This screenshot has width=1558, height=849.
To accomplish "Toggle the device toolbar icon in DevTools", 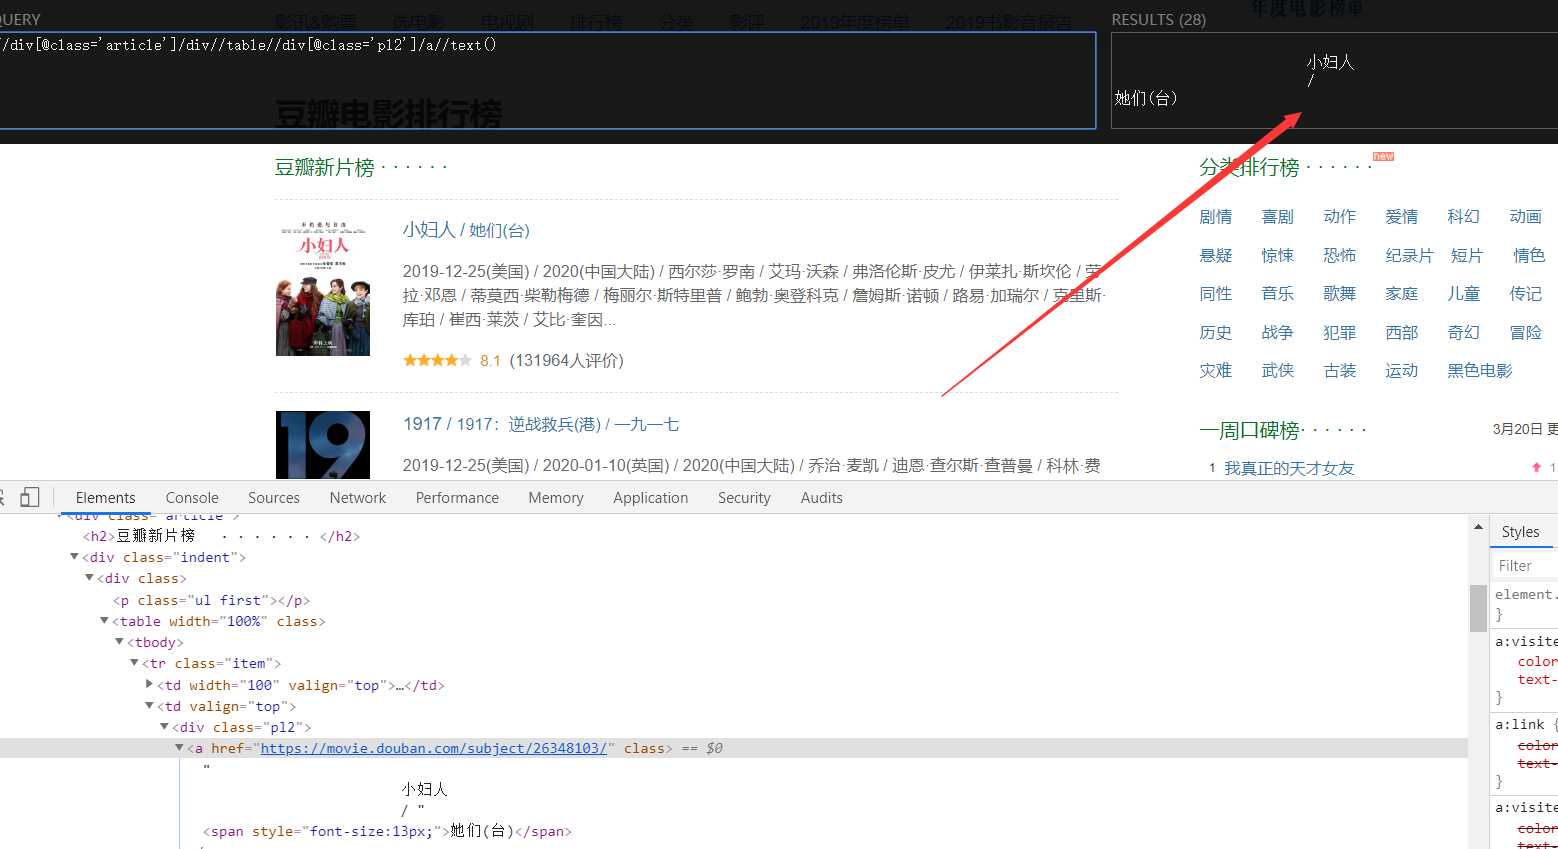I will point(30,497).
